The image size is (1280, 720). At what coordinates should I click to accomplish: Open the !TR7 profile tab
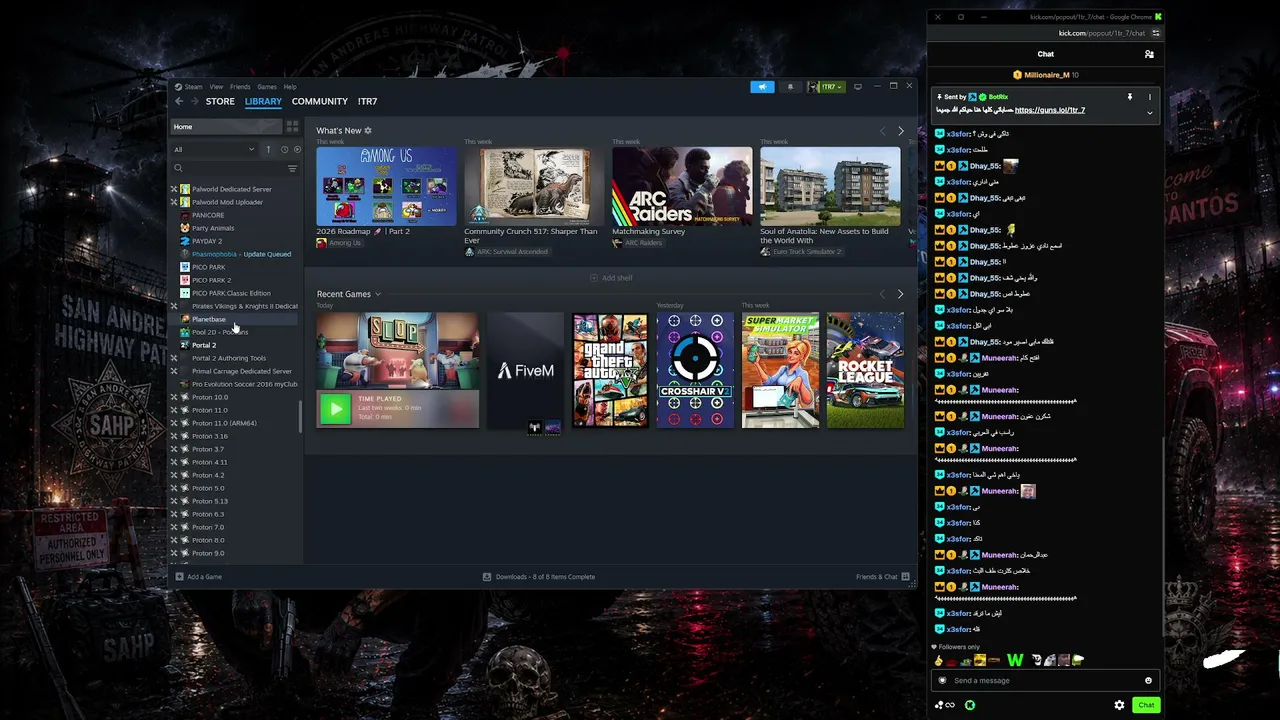367,101
